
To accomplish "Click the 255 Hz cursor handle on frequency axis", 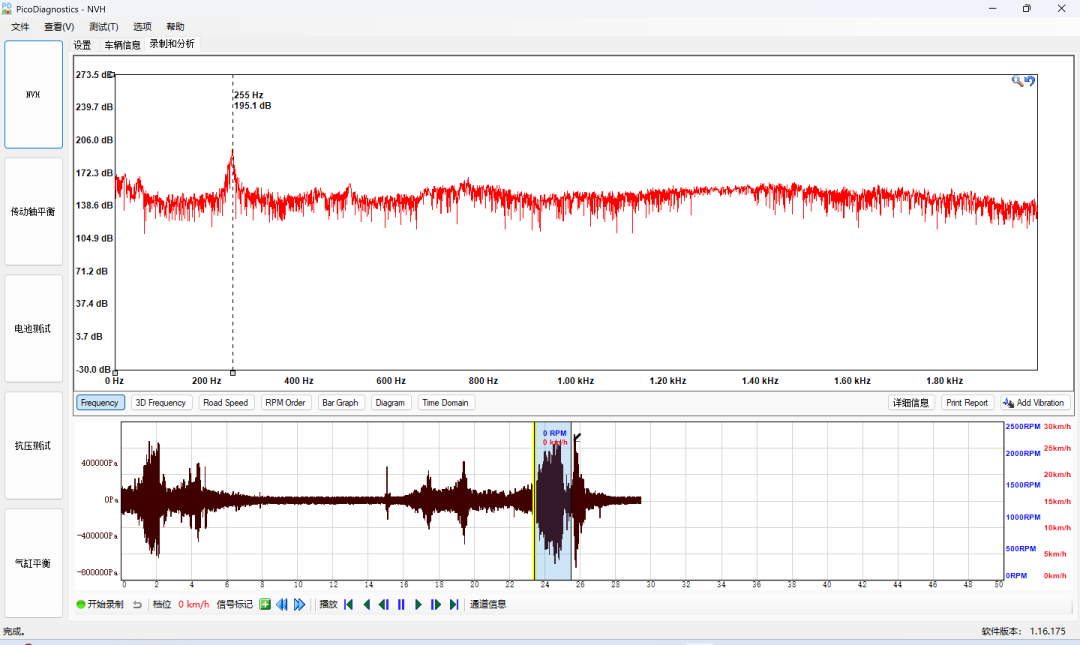I will (x=233, y=373).
